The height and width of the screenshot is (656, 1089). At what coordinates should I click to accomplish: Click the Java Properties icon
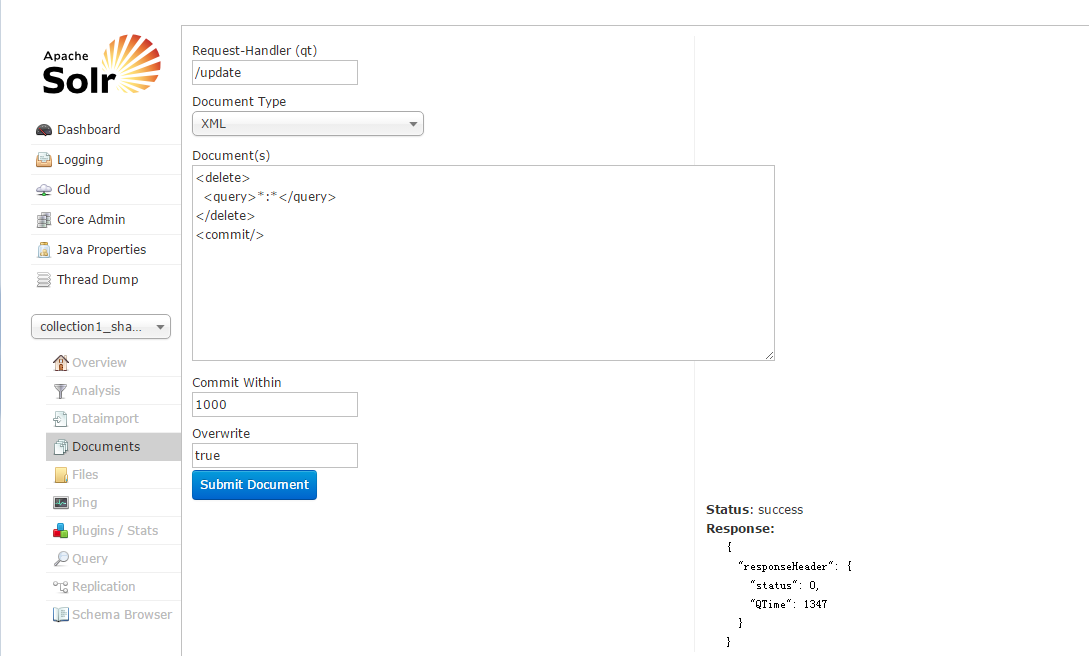tap(44, 250)
